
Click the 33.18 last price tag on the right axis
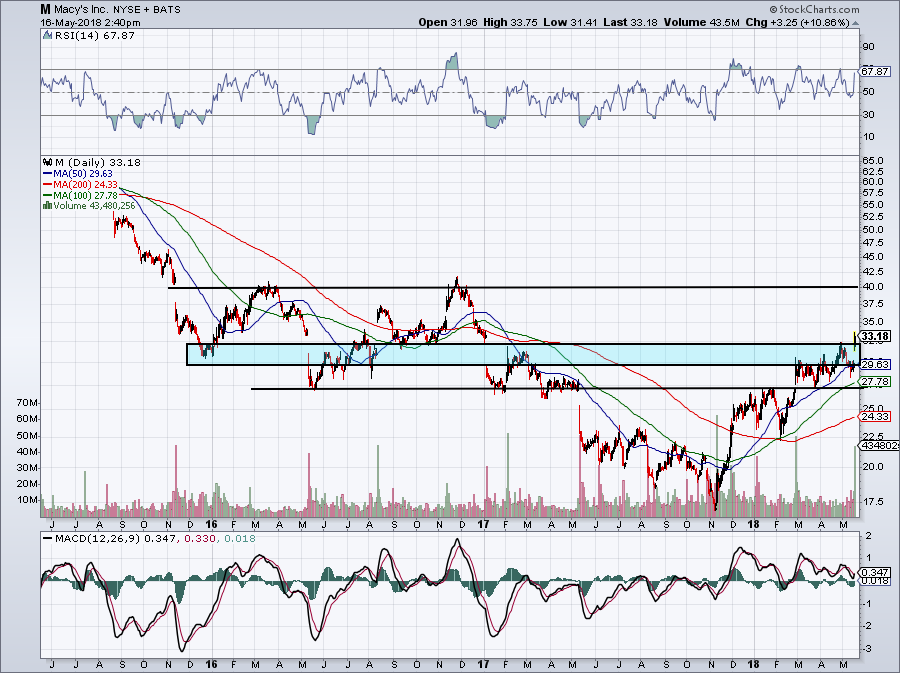click(x=876, y=337)
